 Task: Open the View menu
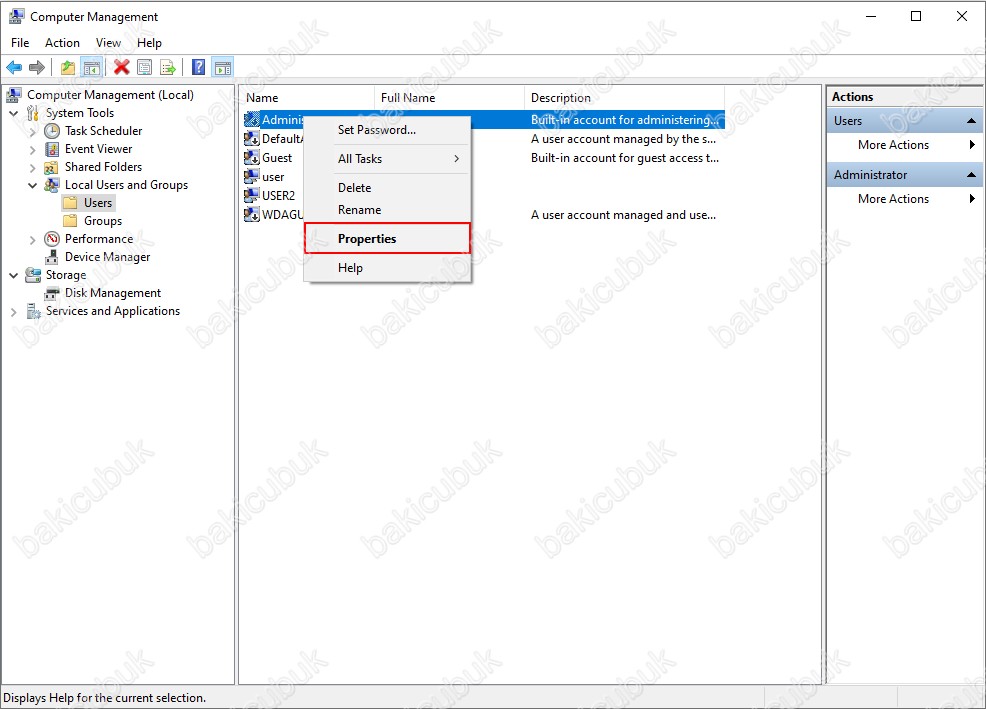coord(108,43)
